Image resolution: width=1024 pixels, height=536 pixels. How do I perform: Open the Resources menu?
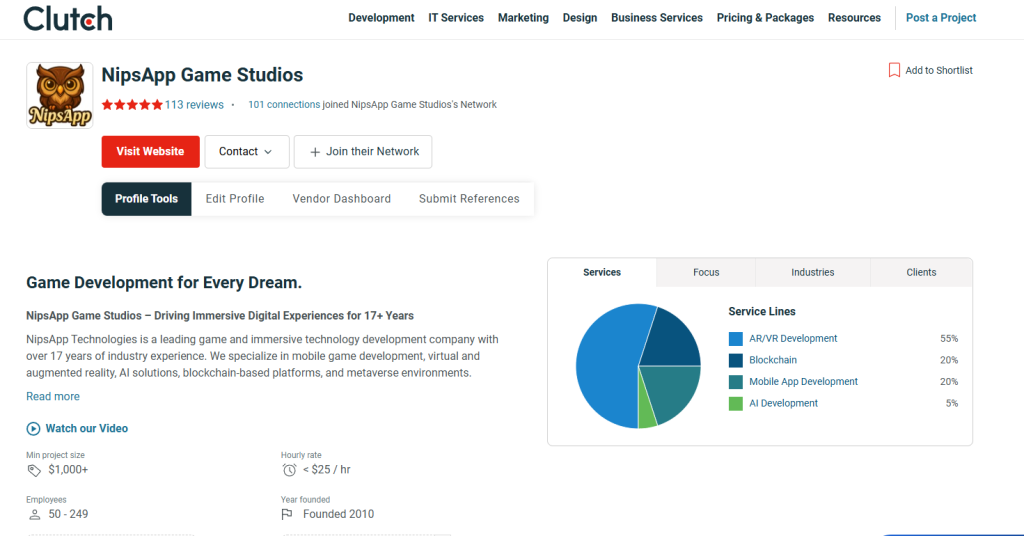(854, 18)
